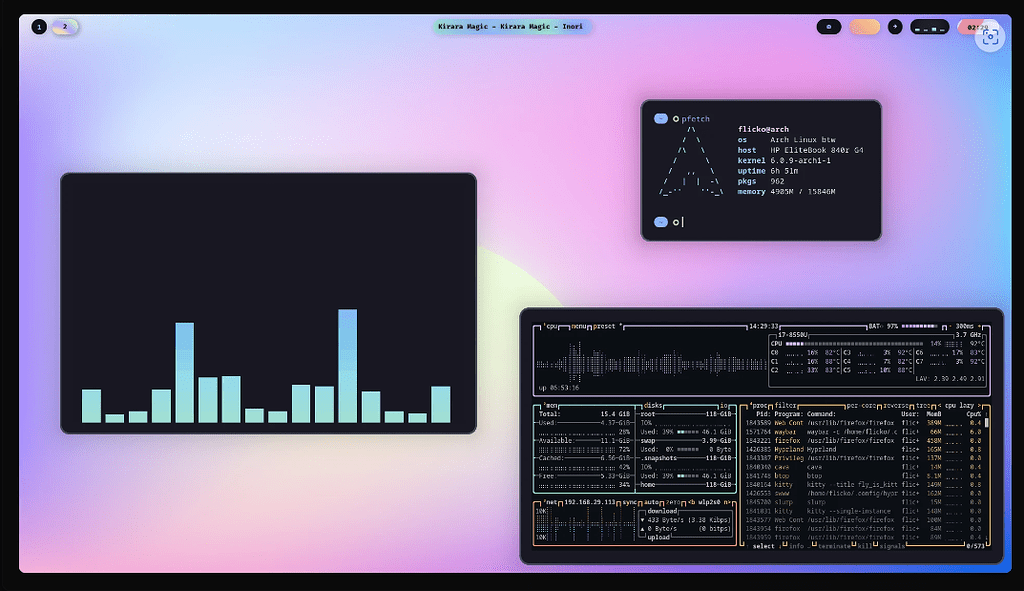Click the orange pill widget in the top bar
Viewport: 1024px width, 591px height.
pos(864,26)
